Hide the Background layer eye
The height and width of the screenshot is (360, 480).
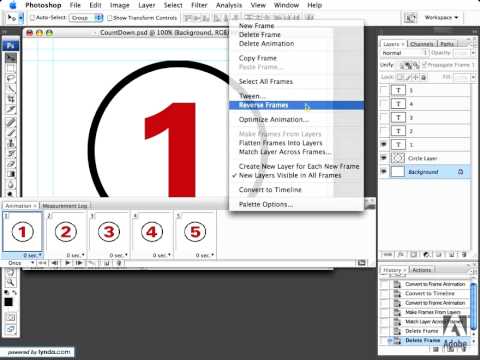click(384, 172)
